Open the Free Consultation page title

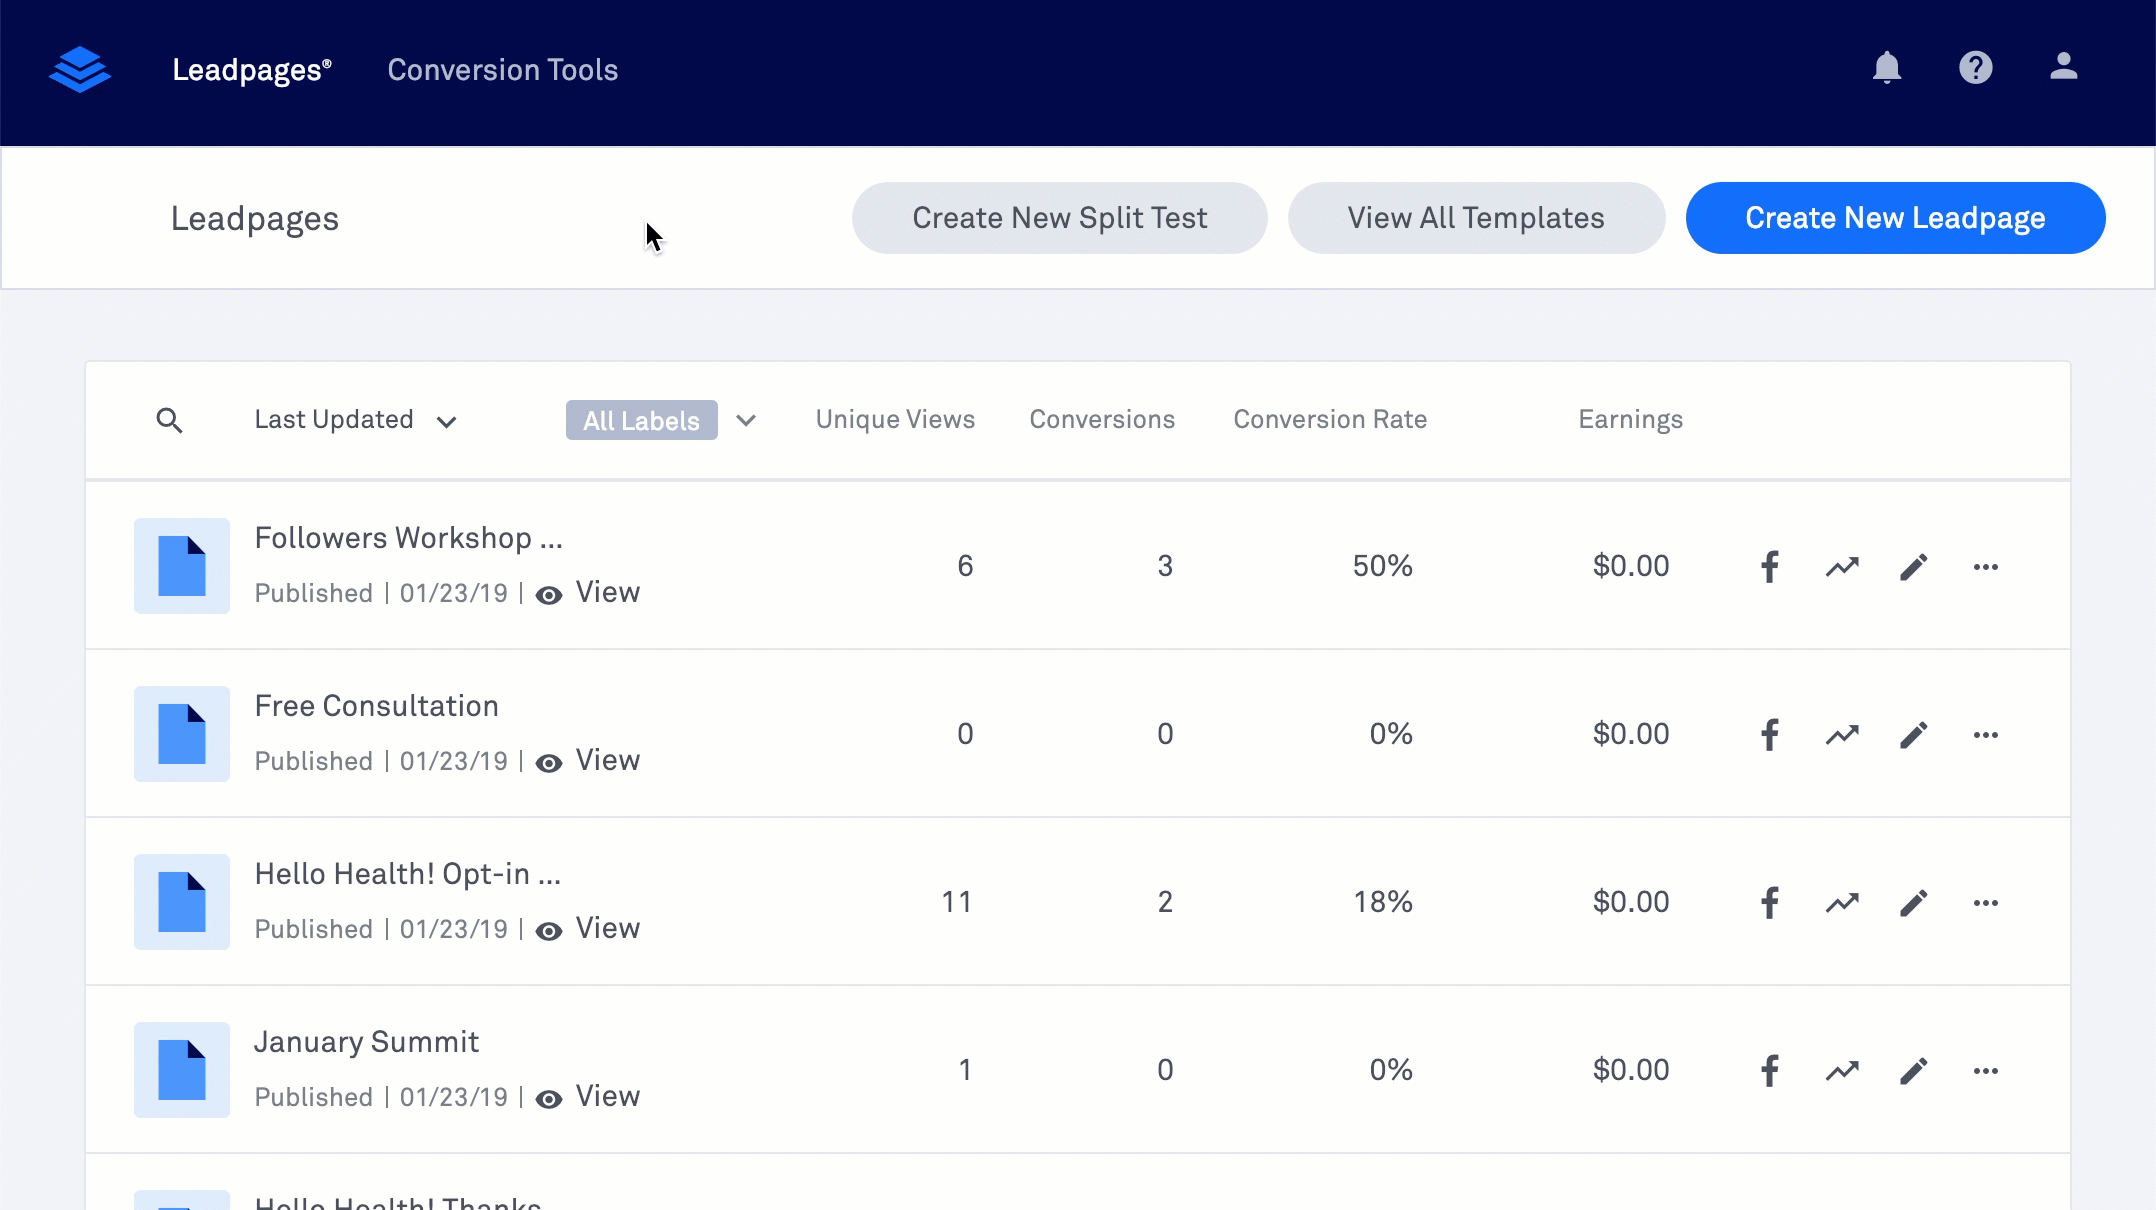(x=376, y=706)
